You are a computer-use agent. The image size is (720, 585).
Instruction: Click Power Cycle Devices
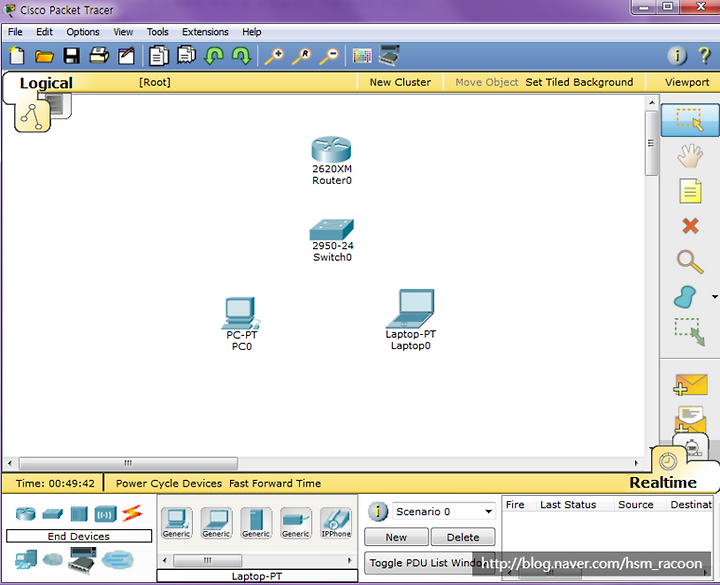169,484
